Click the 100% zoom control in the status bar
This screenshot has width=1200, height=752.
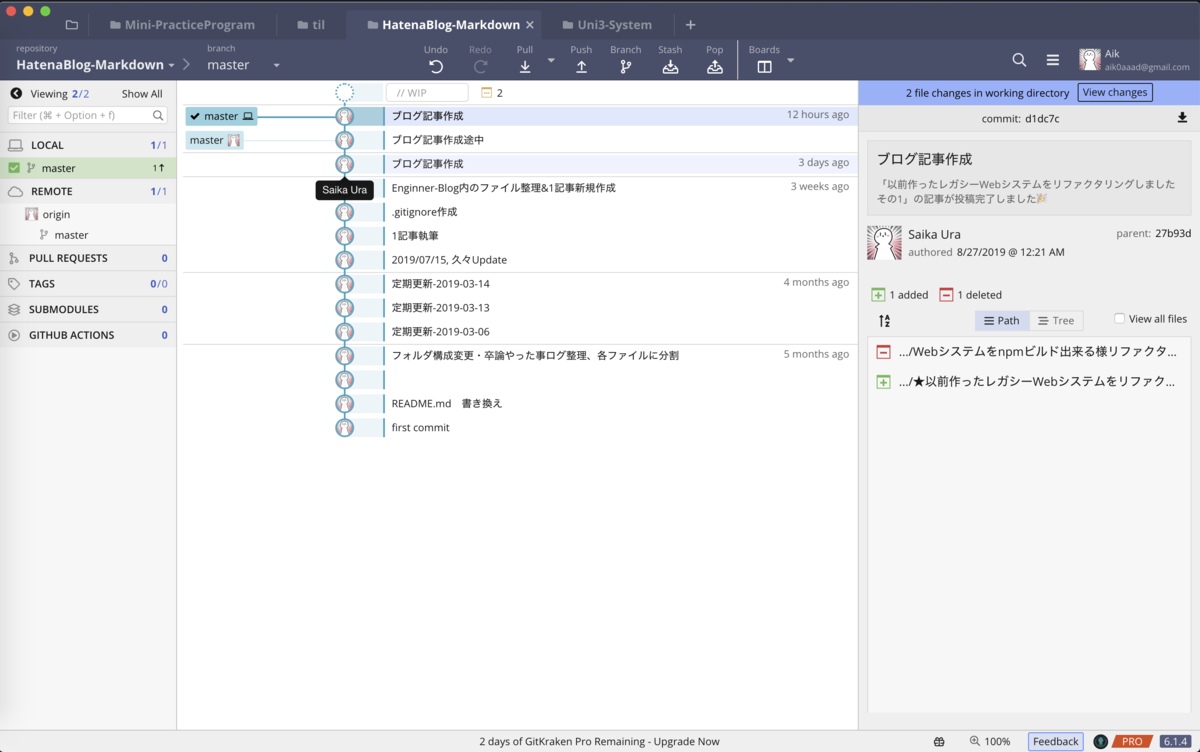991,741
